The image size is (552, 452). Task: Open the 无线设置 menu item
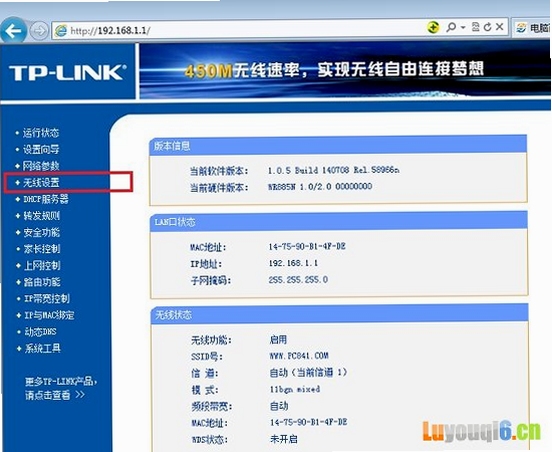(x=41, y=182)
